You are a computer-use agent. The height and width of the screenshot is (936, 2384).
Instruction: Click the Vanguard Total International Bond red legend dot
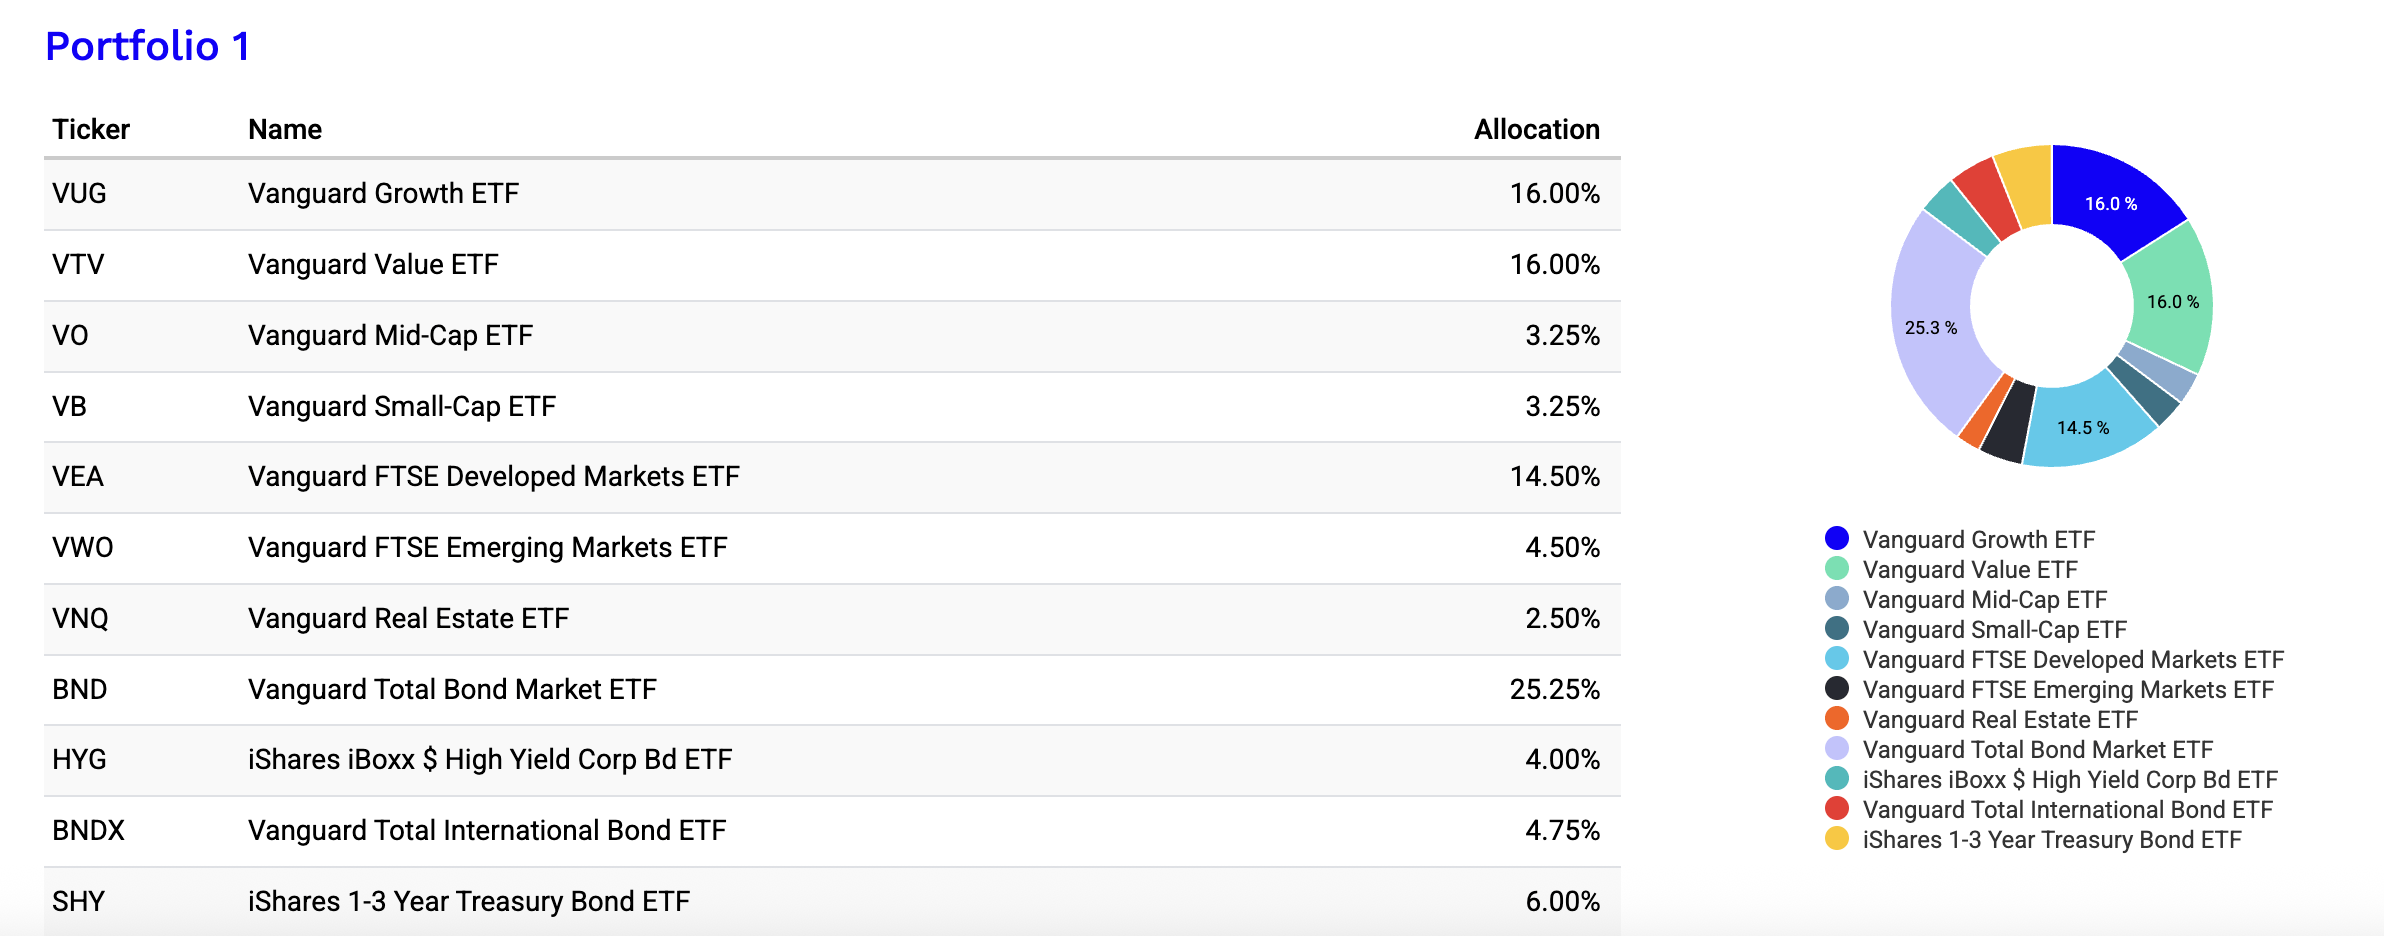(1836, 809)
